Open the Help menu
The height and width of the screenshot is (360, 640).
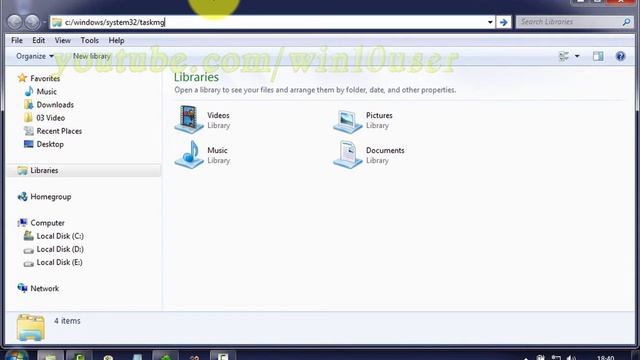tap(116, 40)
